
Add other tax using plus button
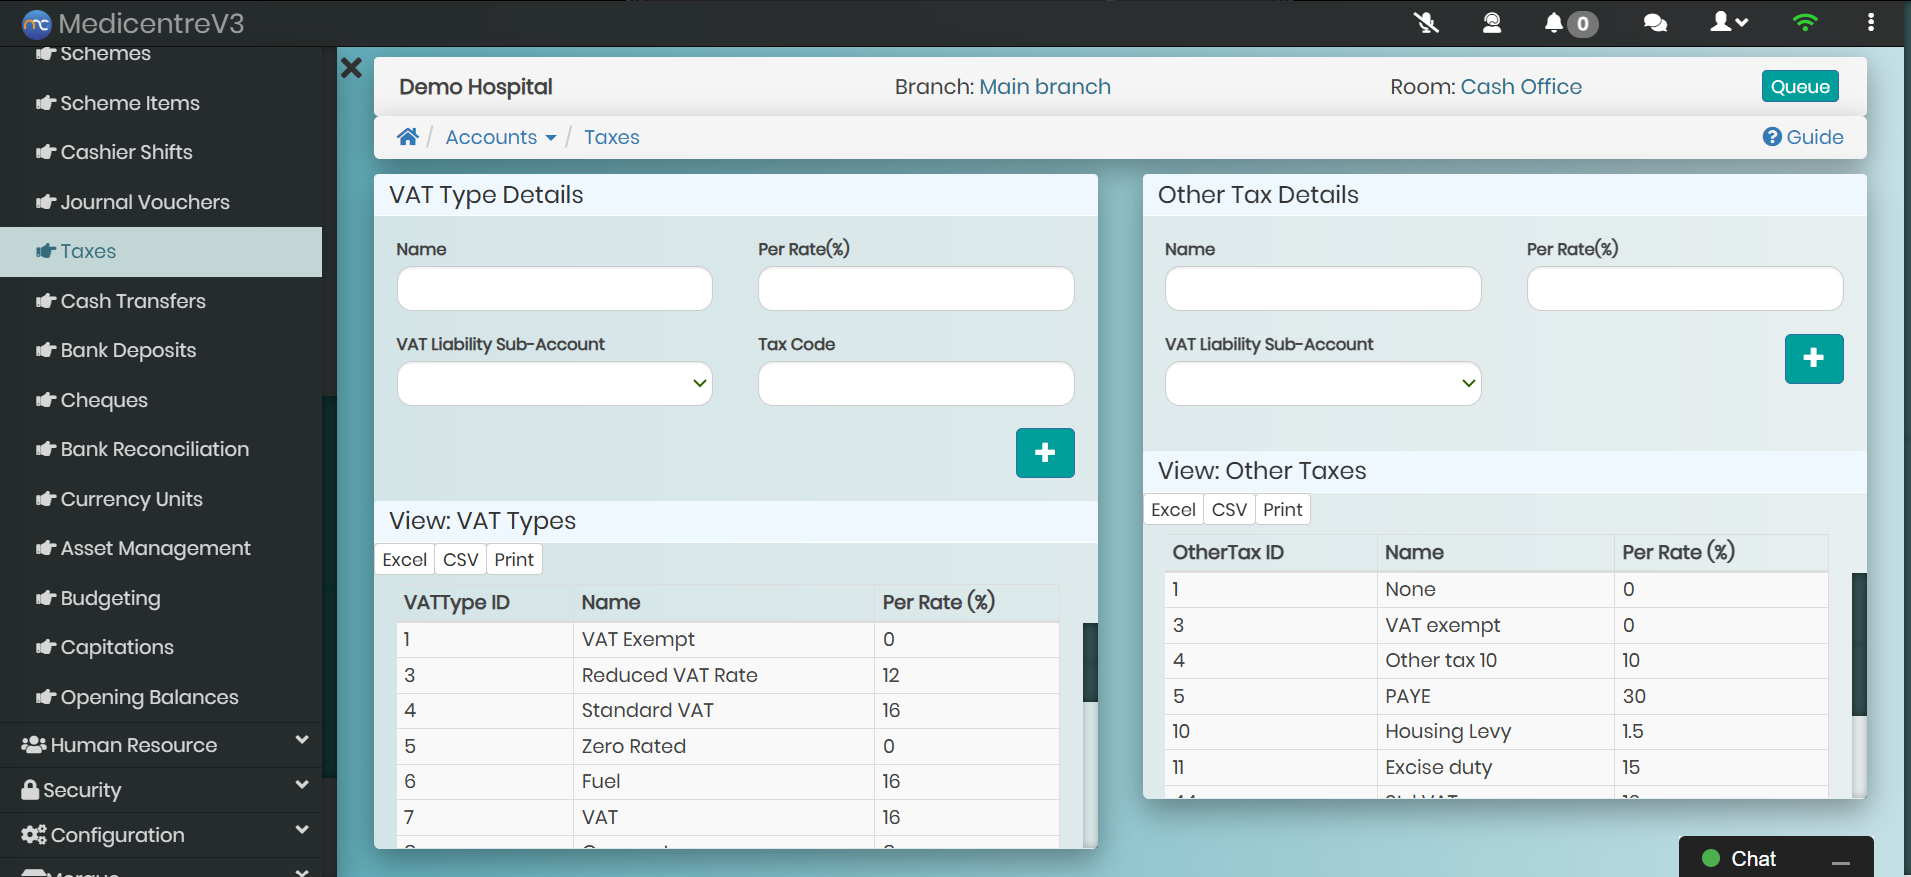tap(1813, 359)
